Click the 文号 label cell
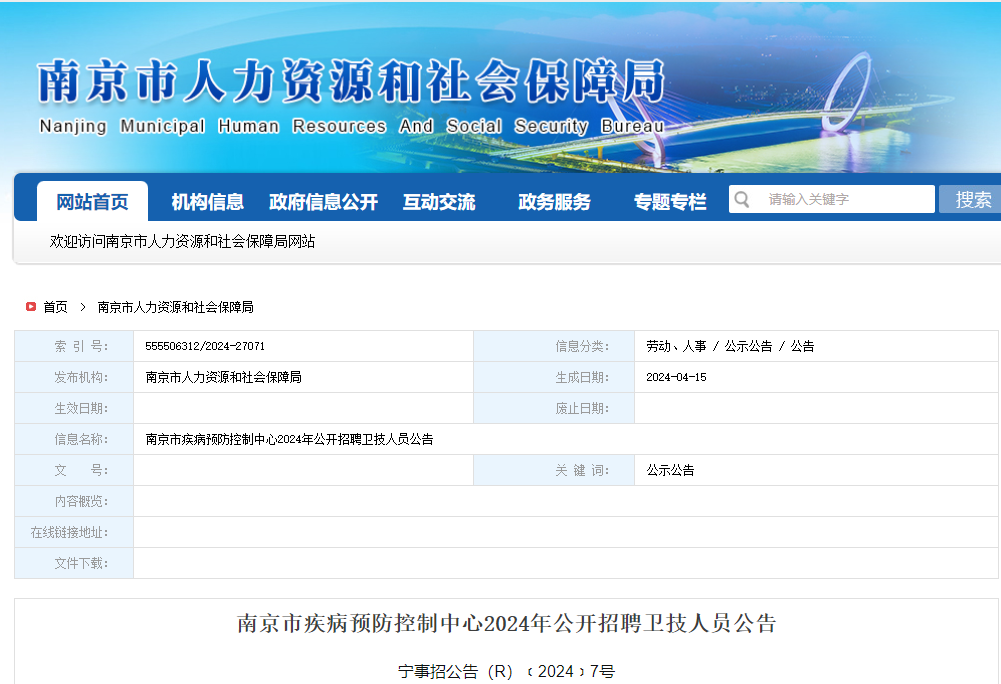The width and height of the screenshot is (1001, 684). 74,470
